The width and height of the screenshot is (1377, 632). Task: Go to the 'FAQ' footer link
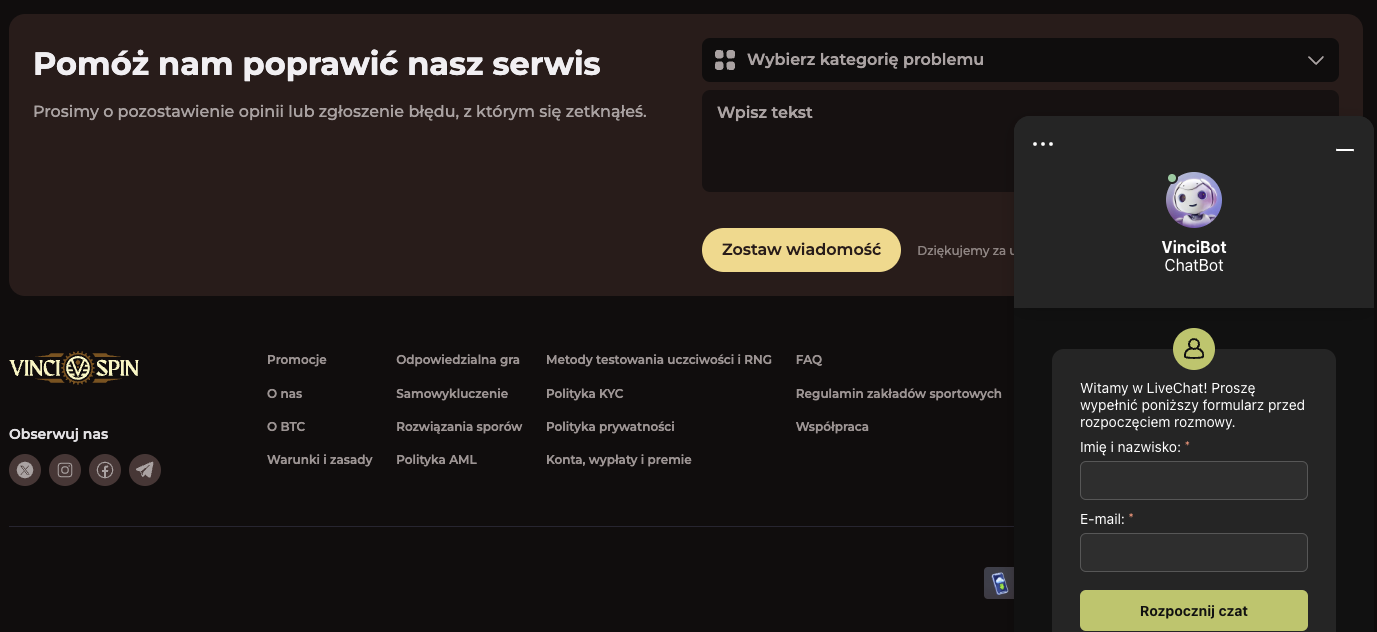click(808, 360)
